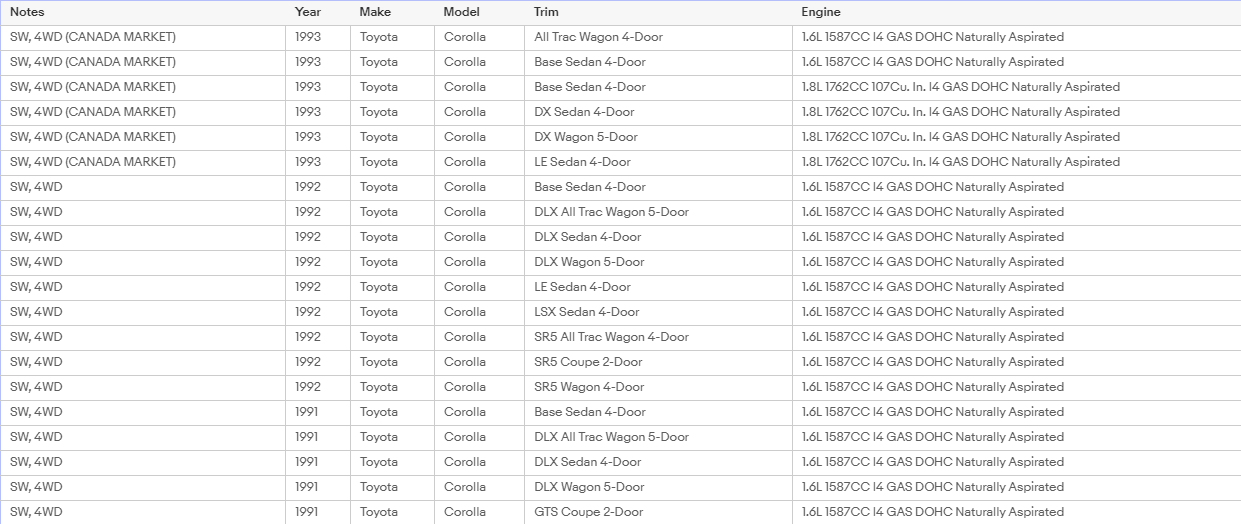
Task: Click the engine cell in the SR5 Wagon row
Action: pos(1016,387)
